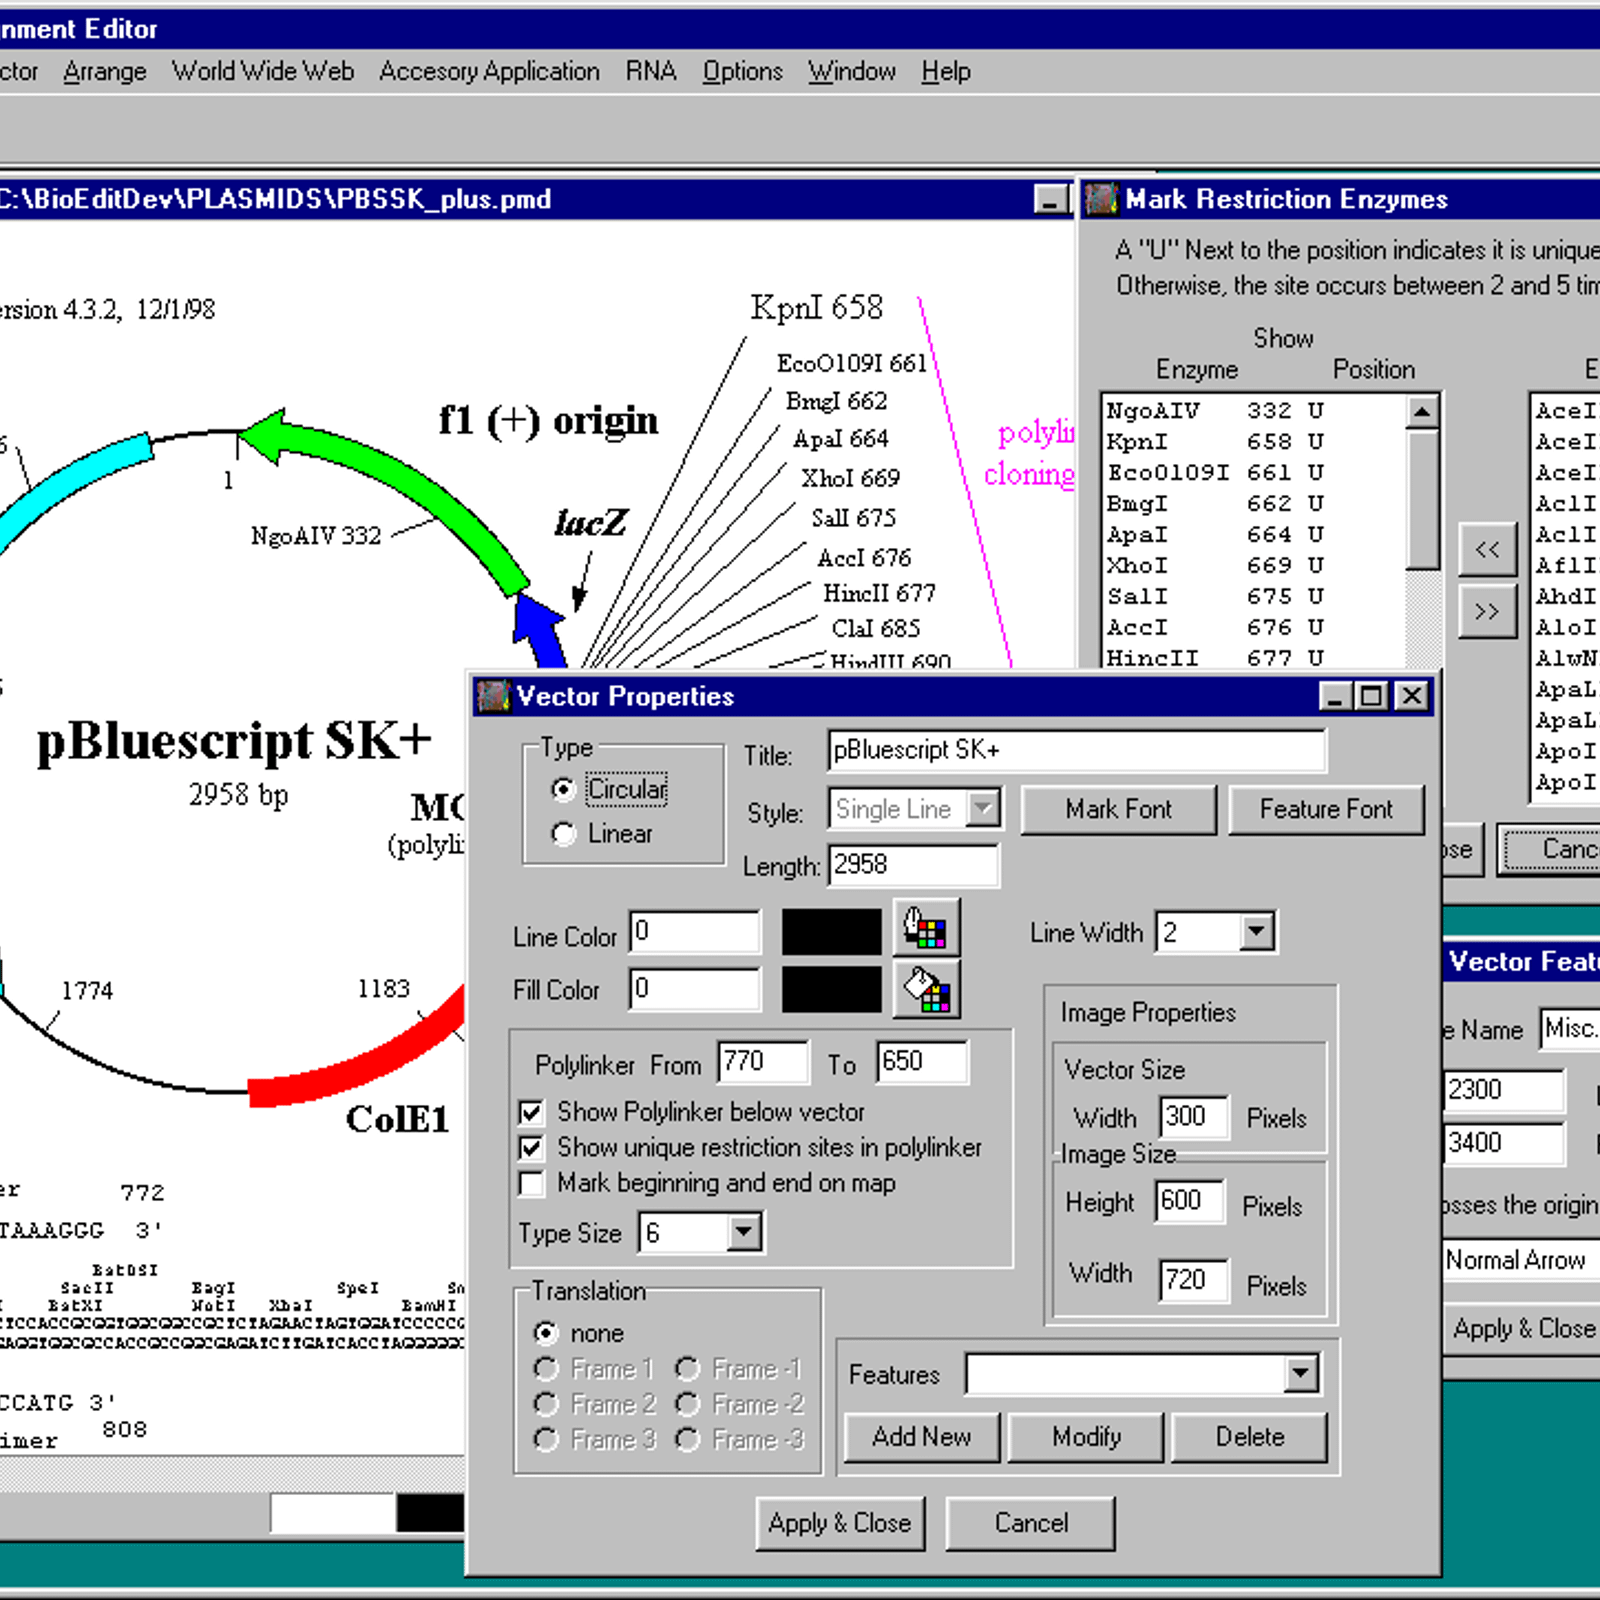Maximize the Vector Properties dialog
Viewport: 1600px width, 1600px height.
pyautogui.click(x=1372, y=696)
